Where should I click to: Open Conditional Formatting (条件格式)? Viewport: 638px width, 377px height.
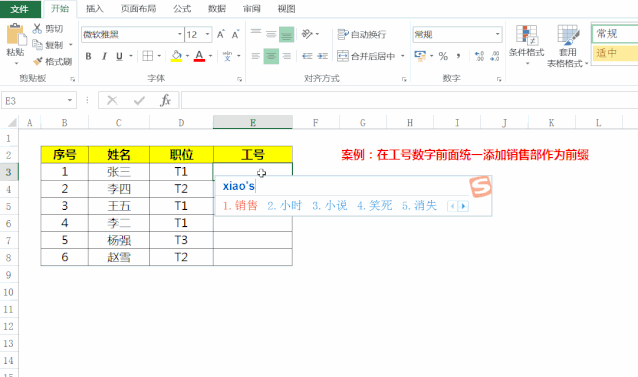(x=527, y=45)
